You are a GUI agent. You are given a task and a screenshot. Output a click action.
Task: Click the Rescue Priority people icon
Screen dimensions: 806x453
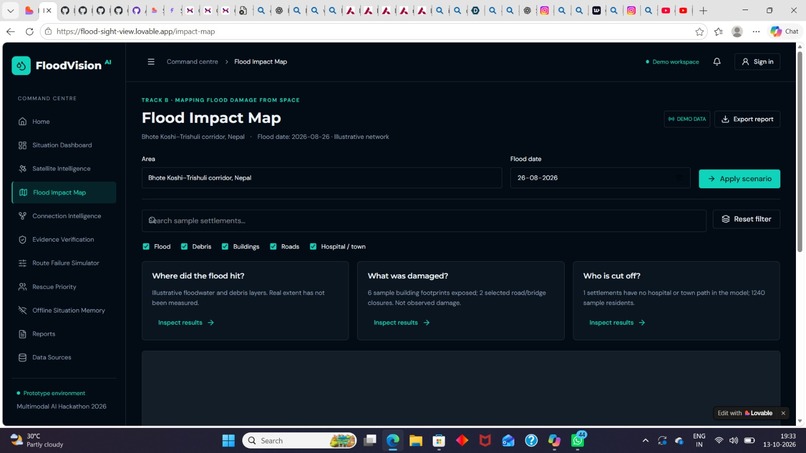tap(22, 287)
